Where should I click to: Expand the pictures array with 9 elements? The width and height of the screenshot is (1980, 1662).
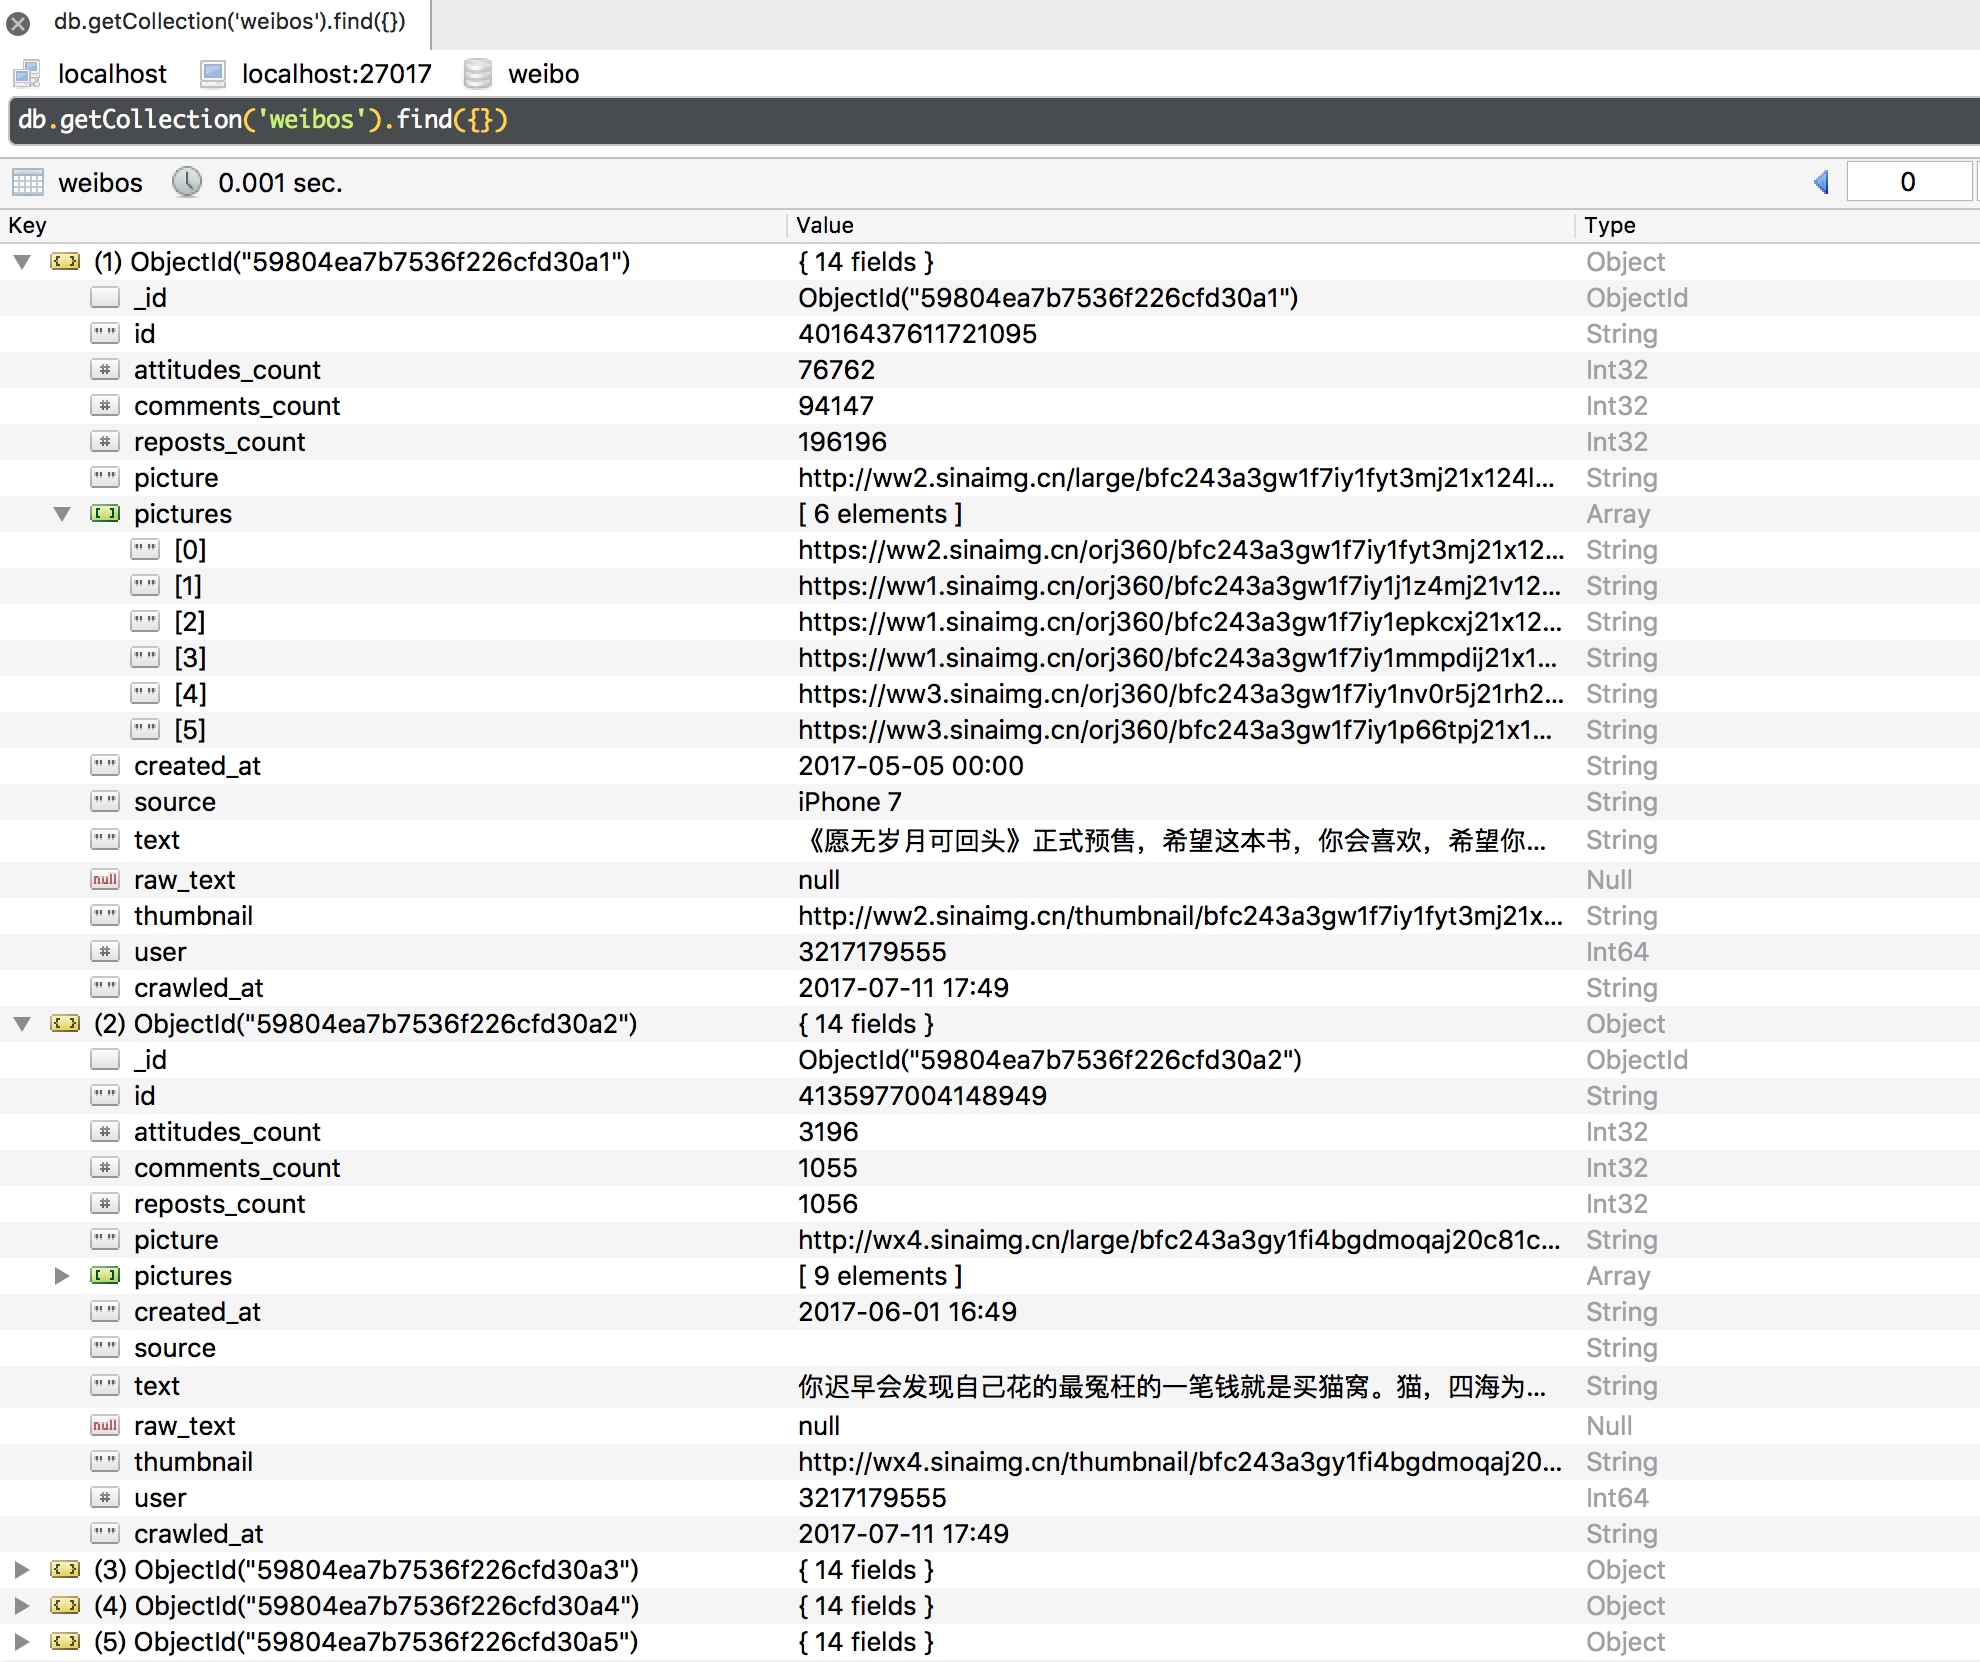[x=62, y=1276]
